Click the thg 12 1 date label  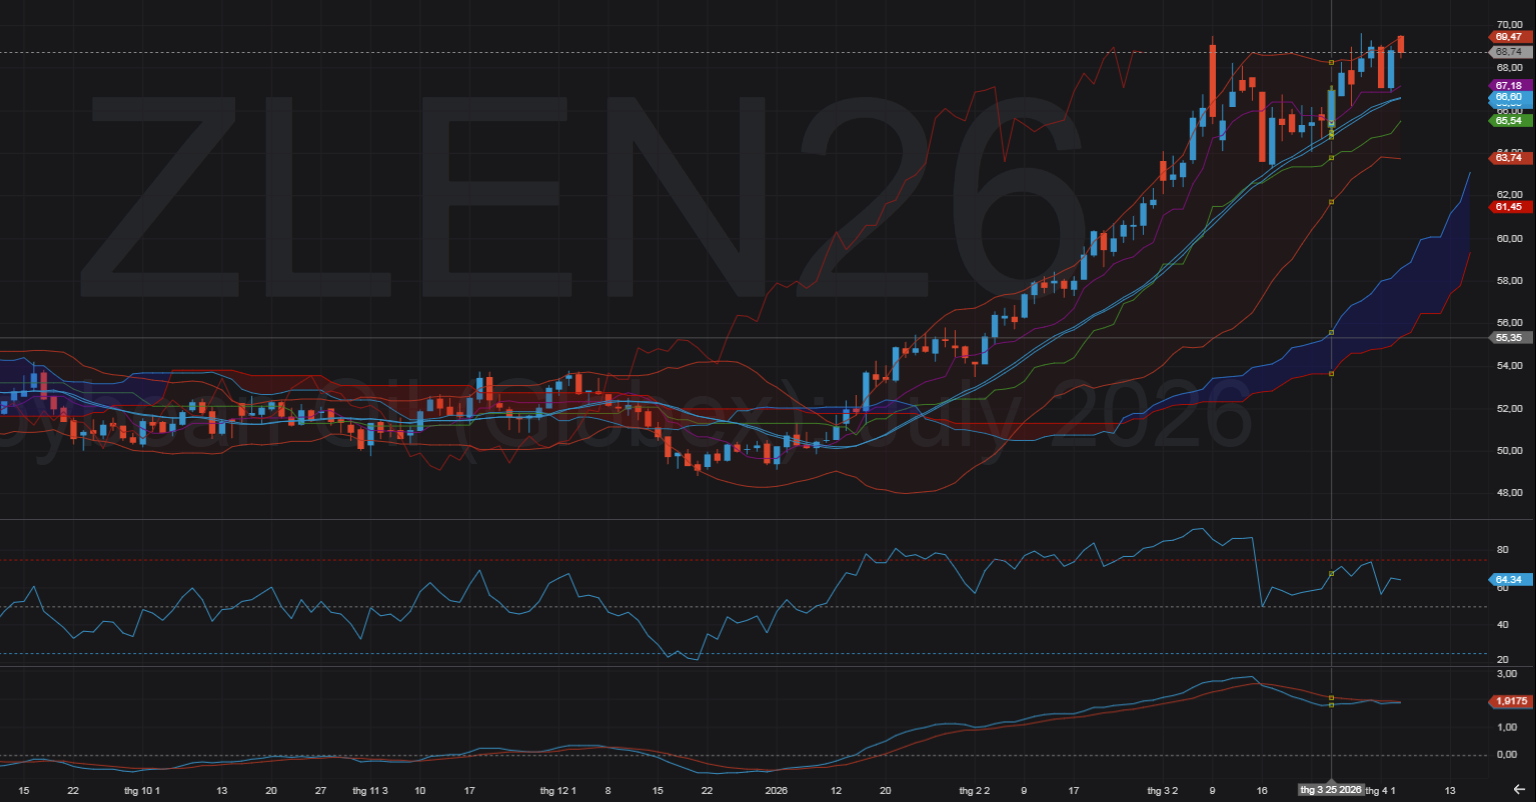coord(558,790)
